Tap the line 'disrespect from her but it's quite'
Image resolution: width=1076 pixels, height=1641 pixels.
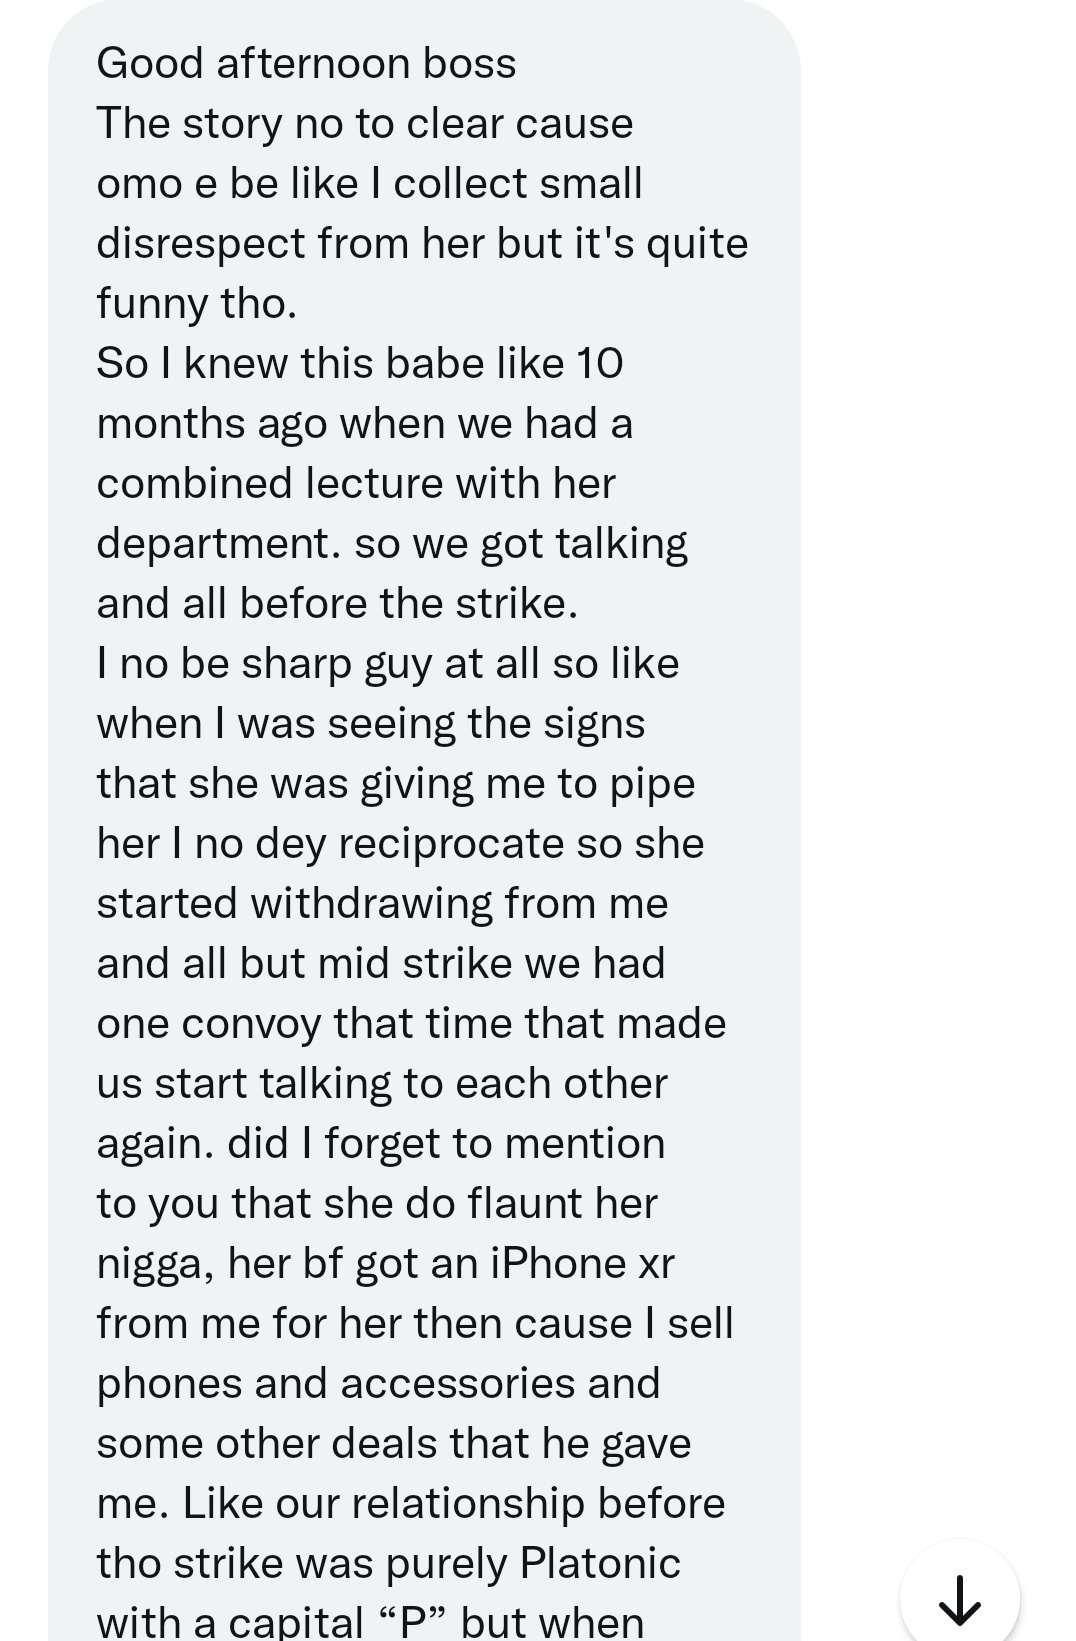point(422,244)
